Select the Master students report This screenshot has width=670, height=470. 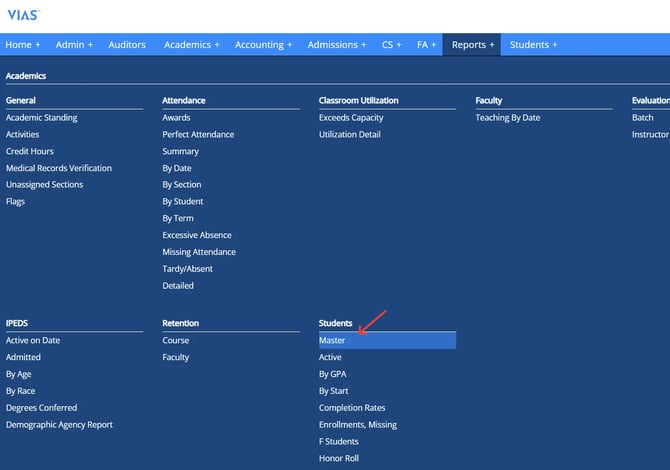coord(333,341)
